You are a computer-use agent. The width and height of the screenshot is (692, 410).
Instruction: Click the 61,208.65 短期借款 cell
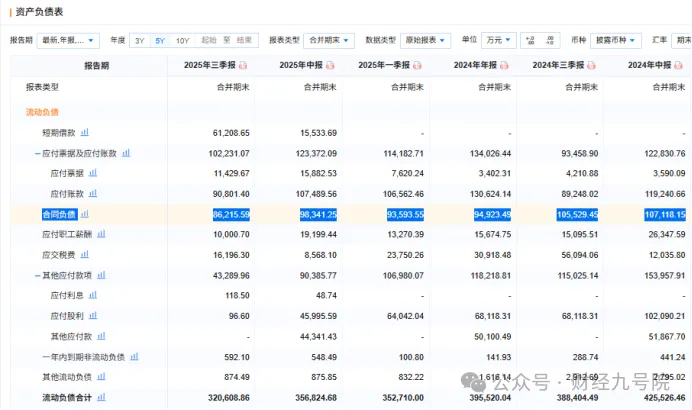point(231,133)
